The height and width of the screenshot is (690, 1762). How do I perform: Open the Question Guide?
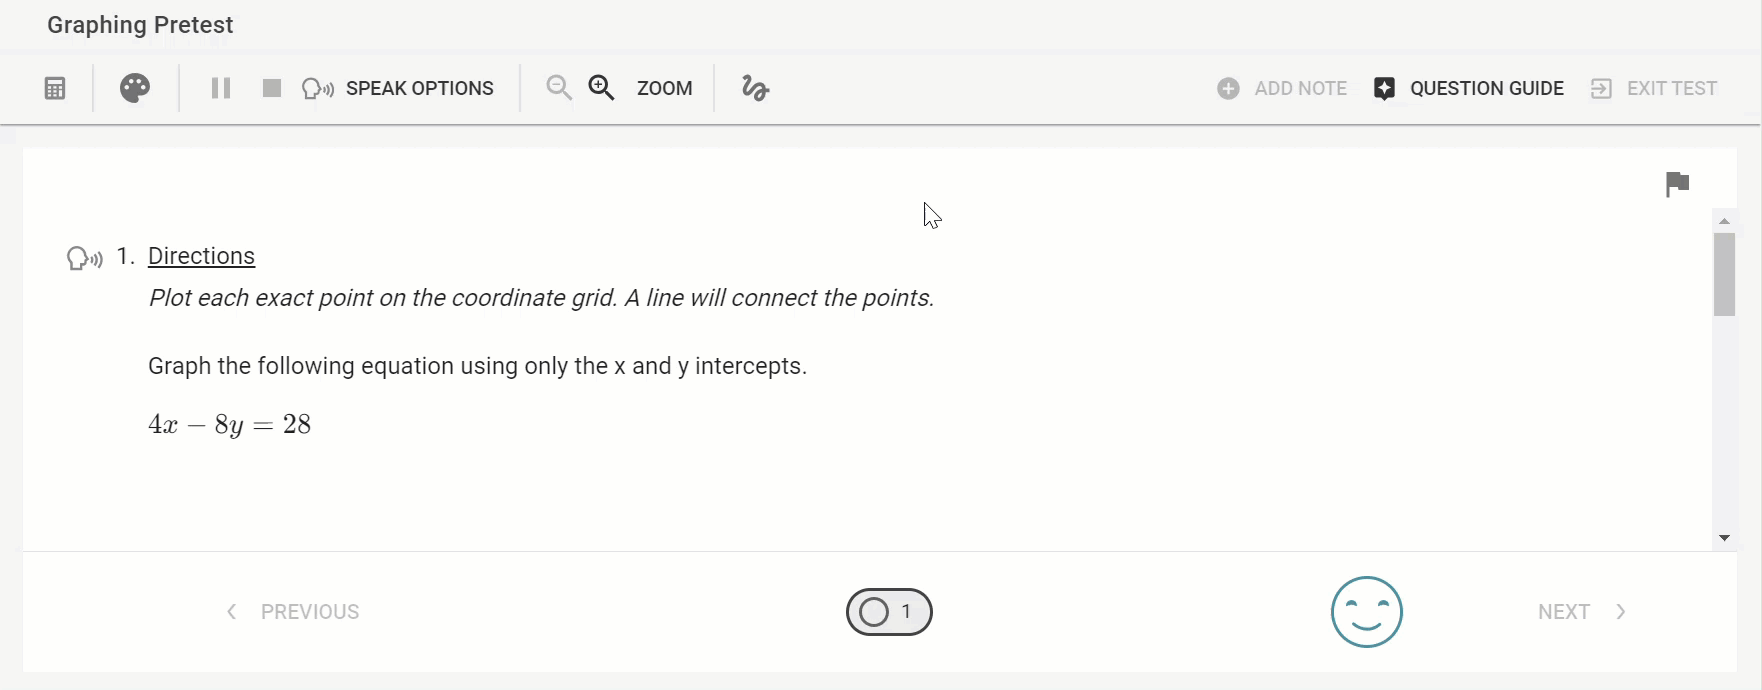click(1469, 88)
